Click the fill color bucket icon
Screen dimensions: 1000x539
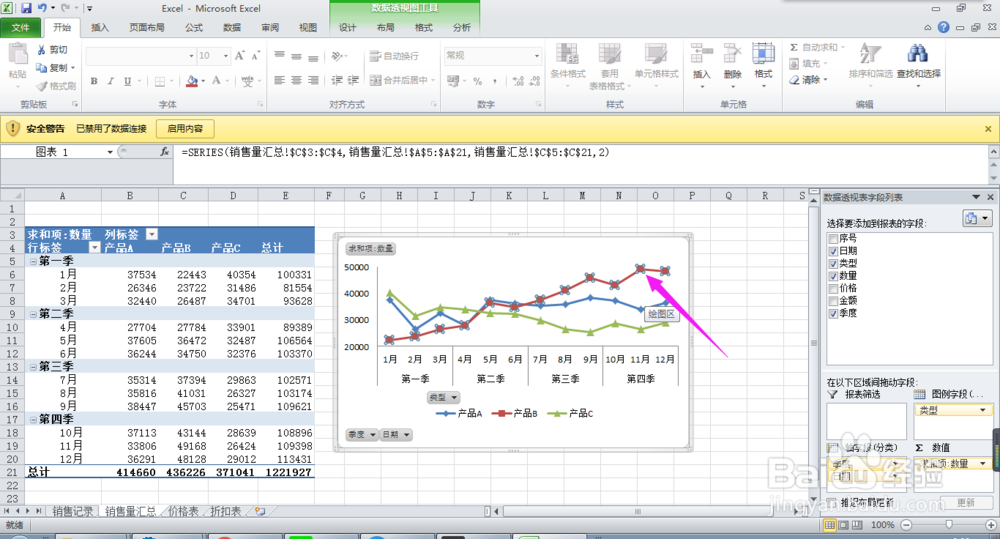191,81
